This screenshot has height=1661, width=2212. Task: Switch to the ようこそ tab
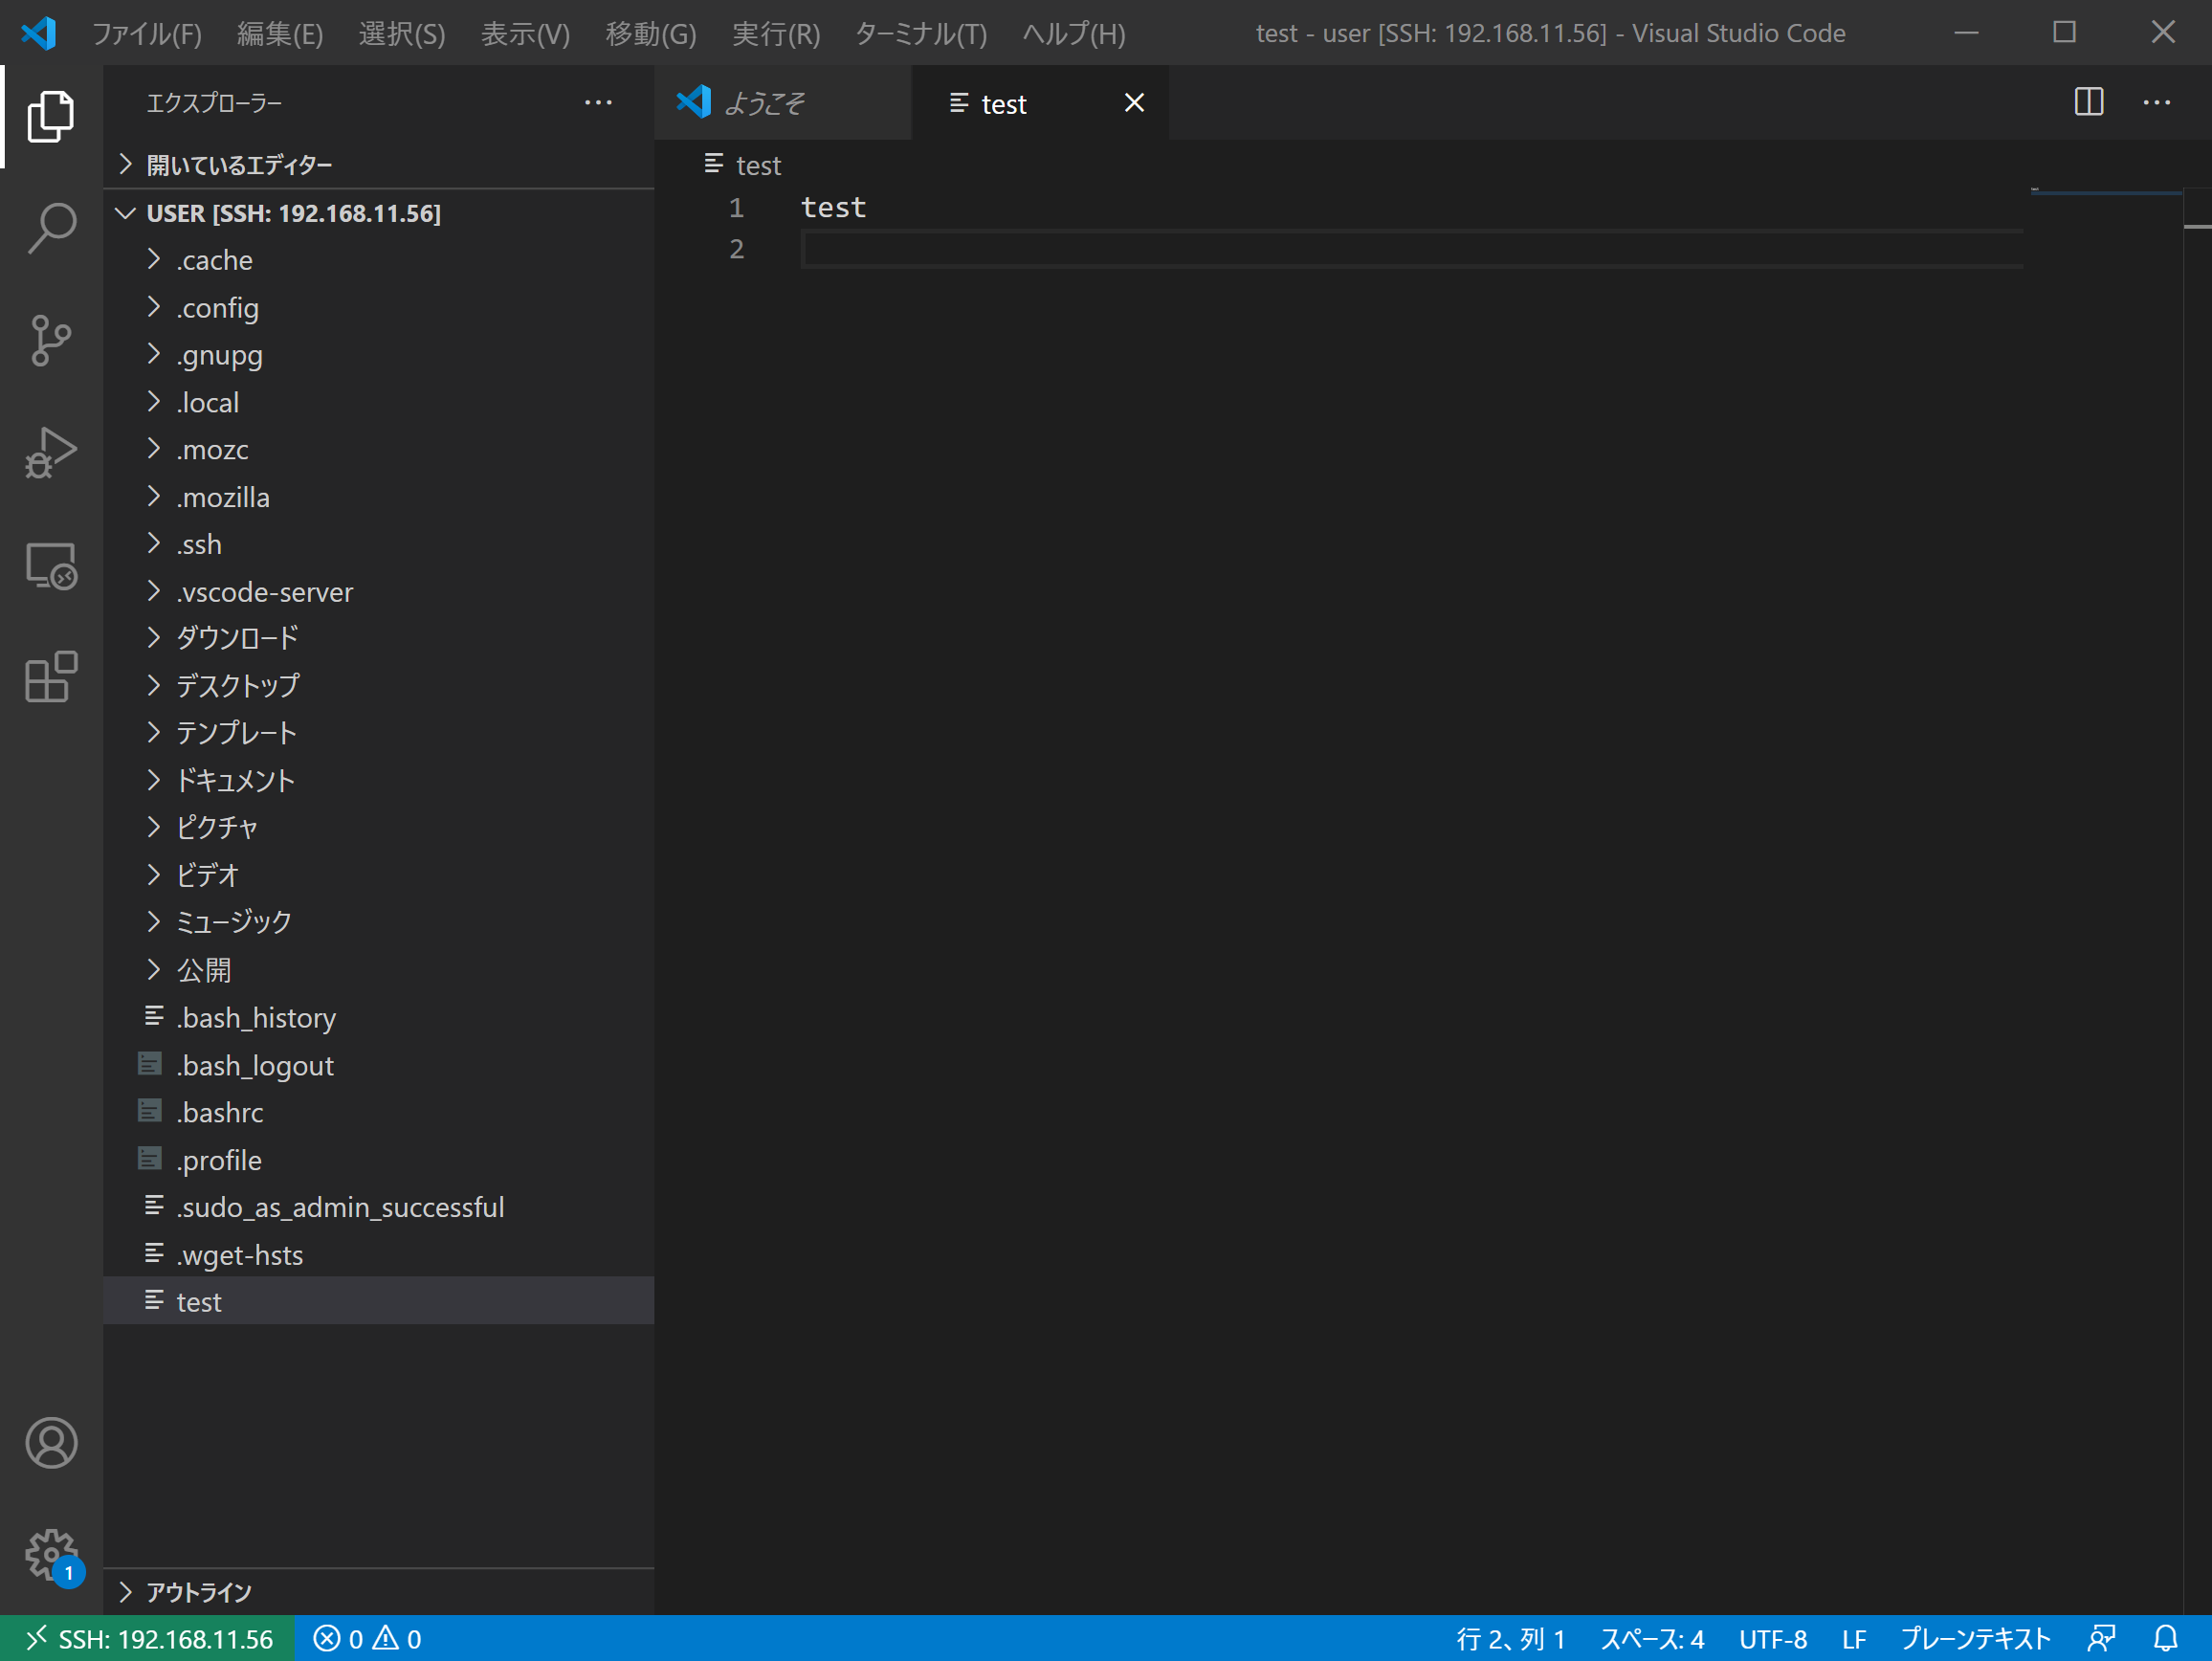pyautogui.click(x=783, y=103)
